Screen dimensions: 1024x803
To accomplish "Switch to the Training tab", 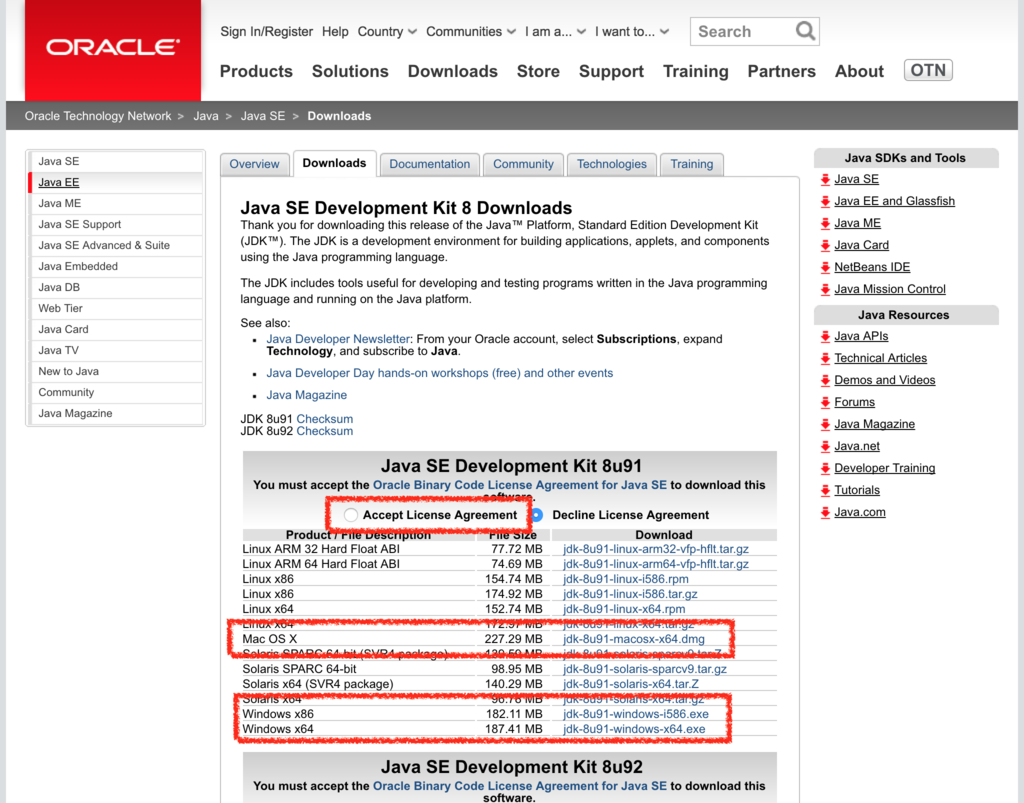I will 692,164.
